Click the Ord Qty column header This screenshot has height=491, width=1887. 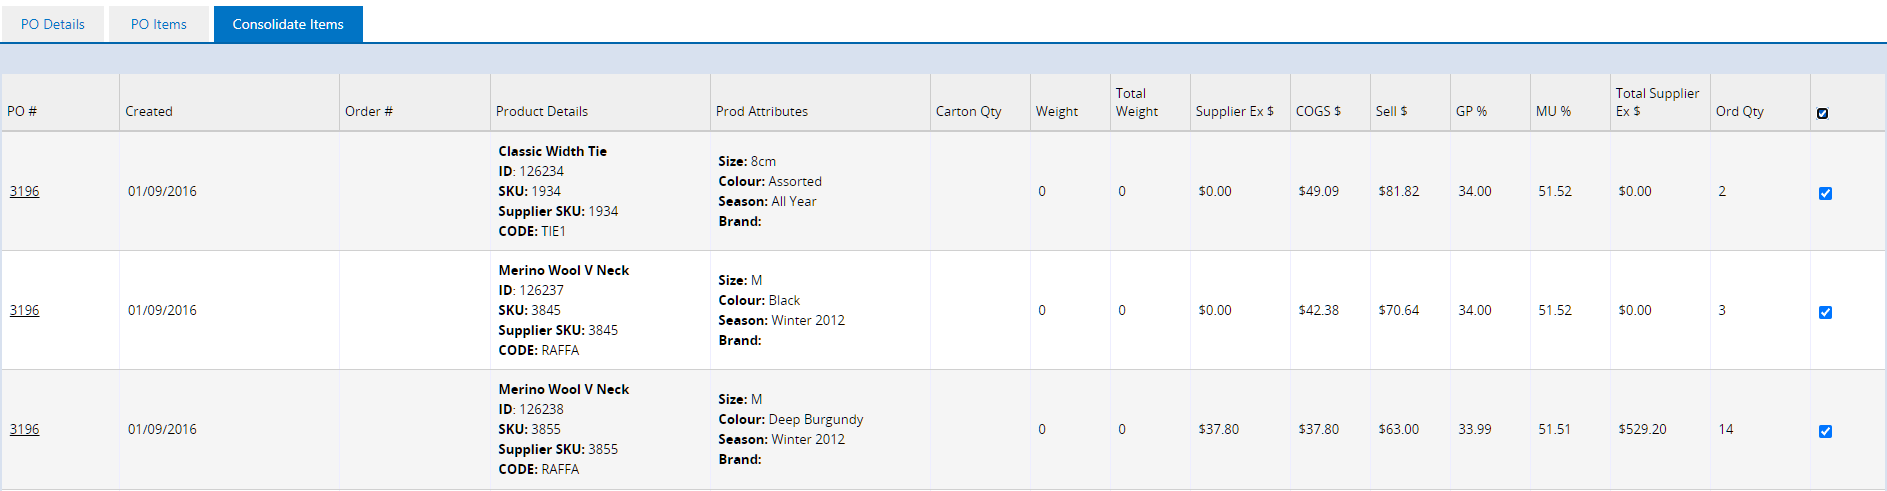[x=1740, y=111]
